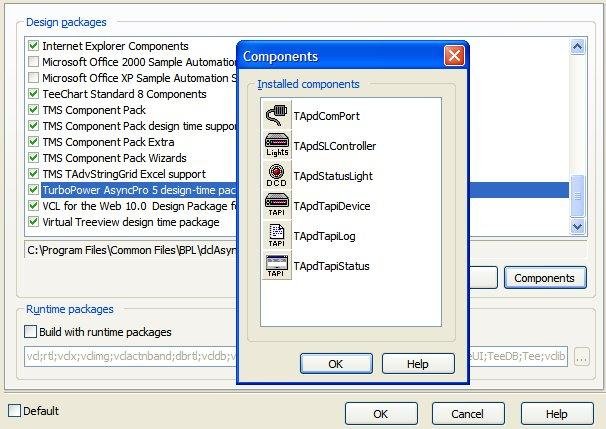Select Virtual Treeview design time package text
The width and height of the screenshot is (606, 429).
coord(131,222)
